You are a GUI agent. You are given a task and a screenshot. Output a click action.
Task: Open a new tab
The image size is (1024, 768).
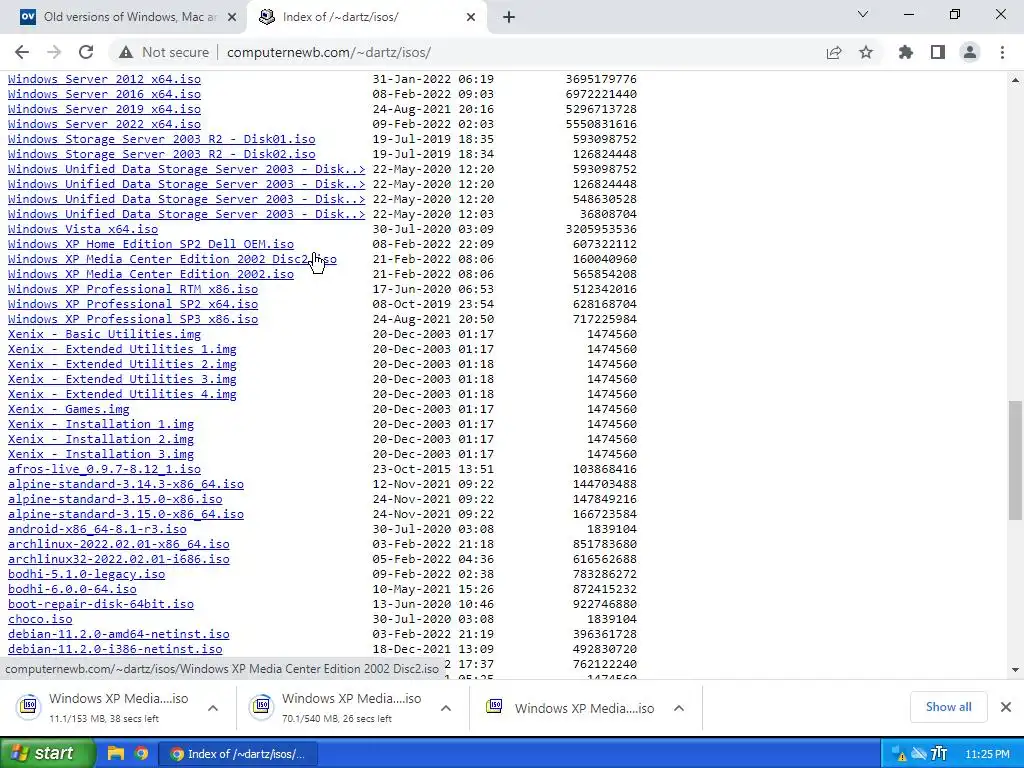509,17
